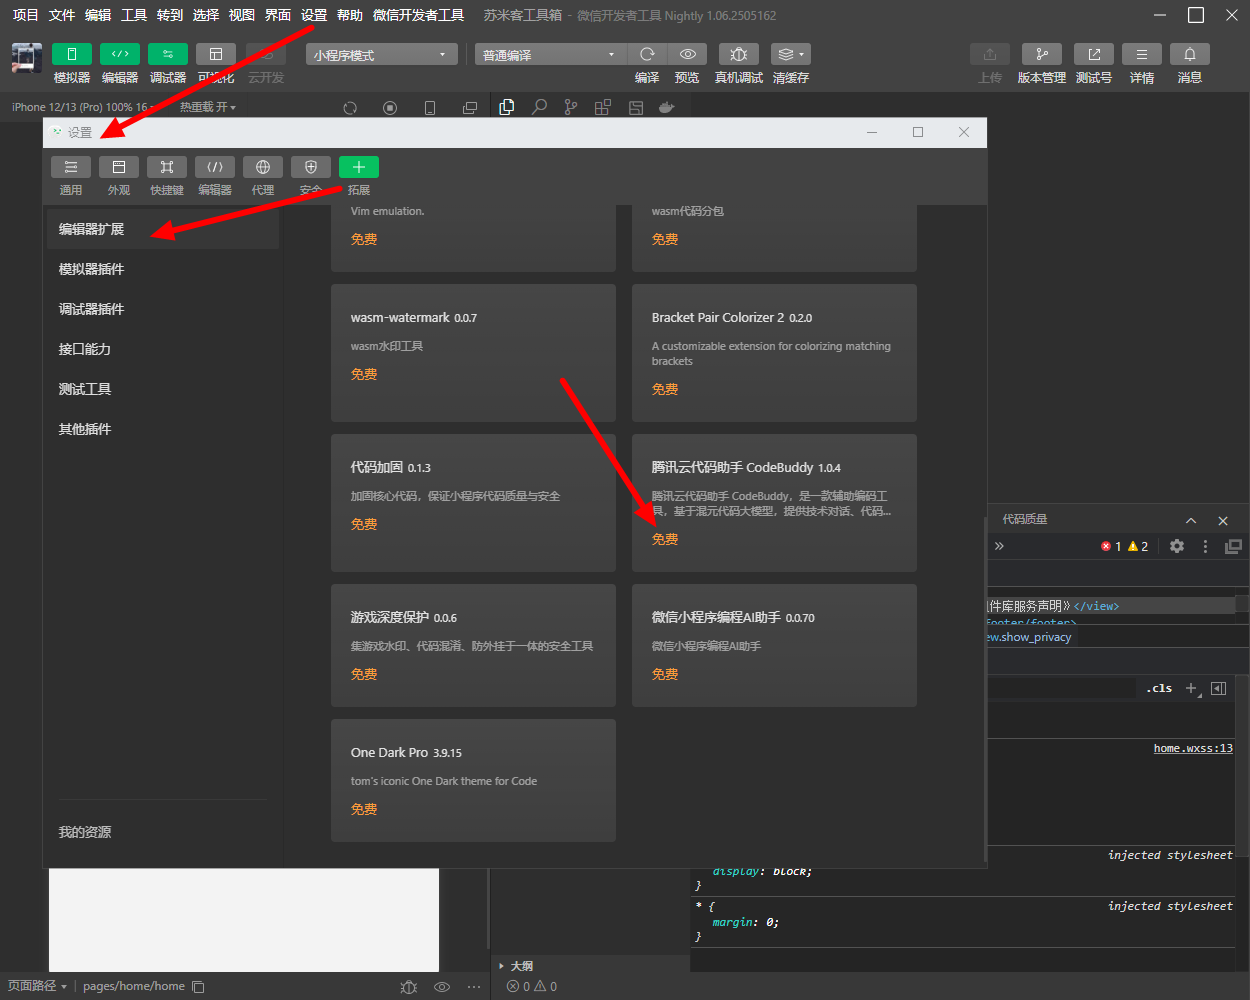Click the 真机调试 bug icon
This screenshot has width=1250, height=1000.
739,54
